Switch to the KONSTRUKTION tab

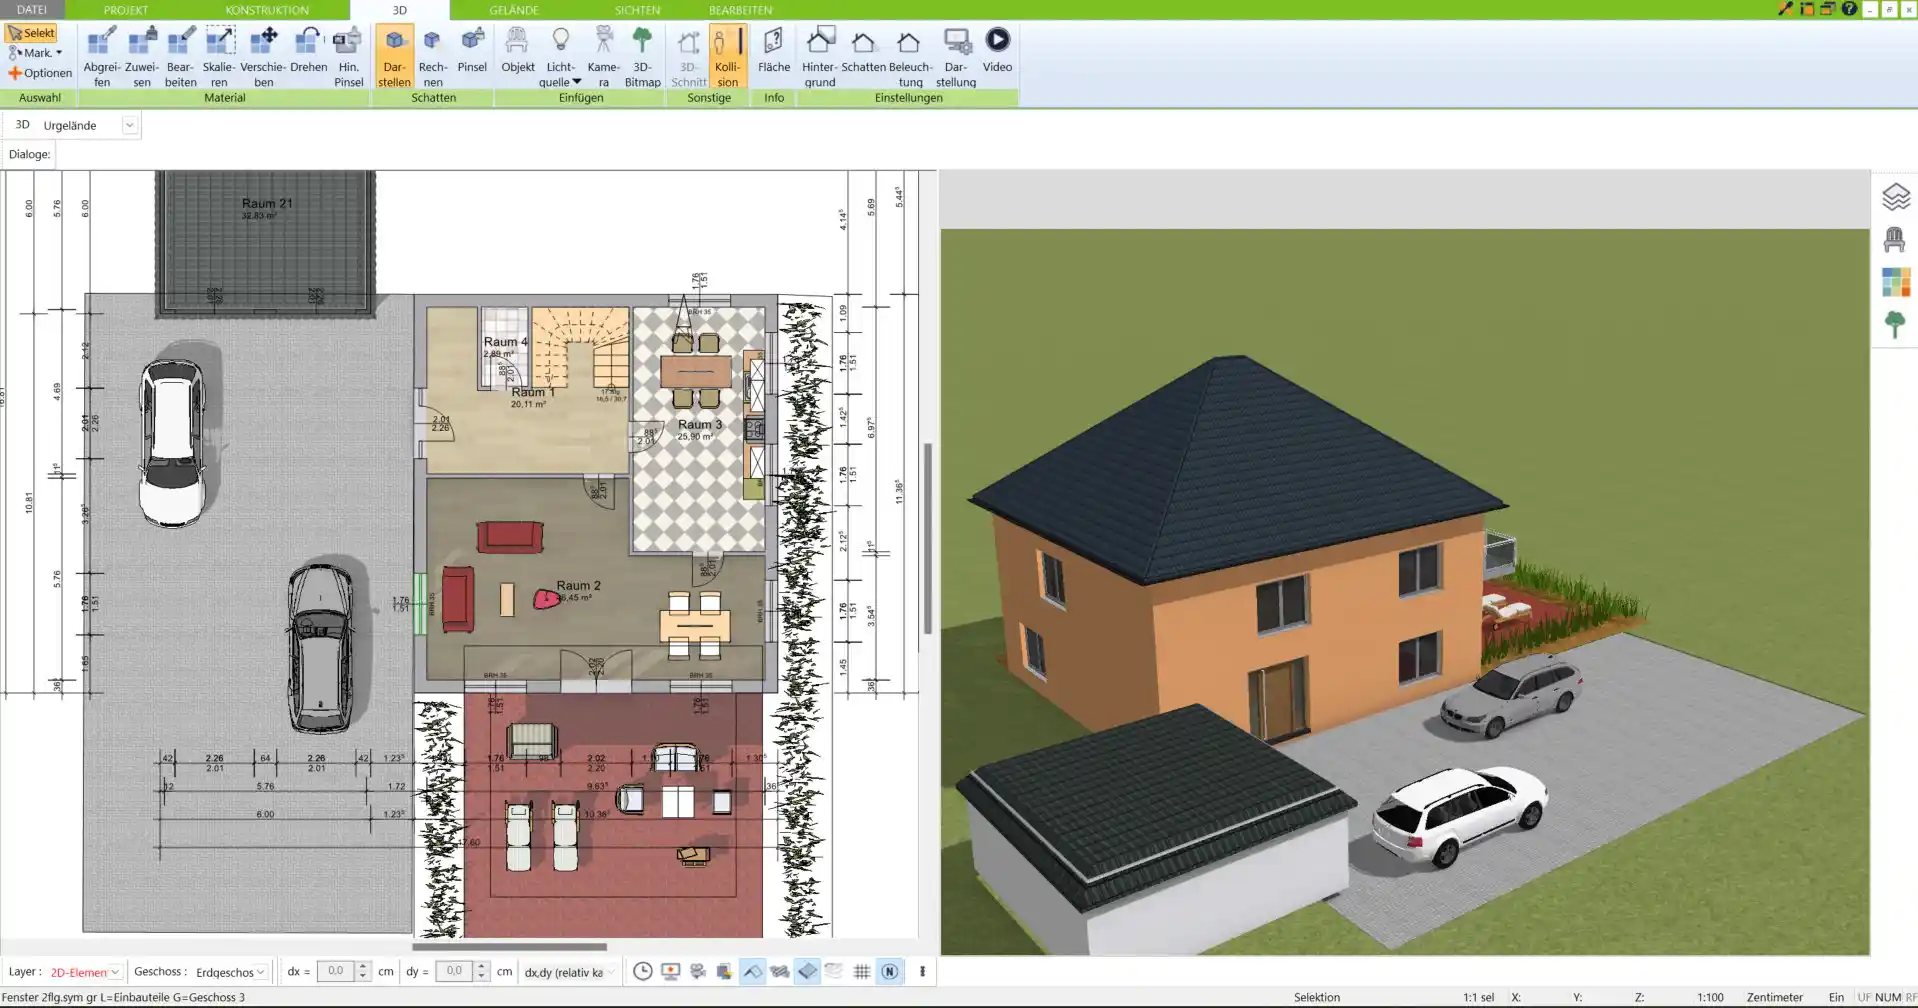(267, 10)
